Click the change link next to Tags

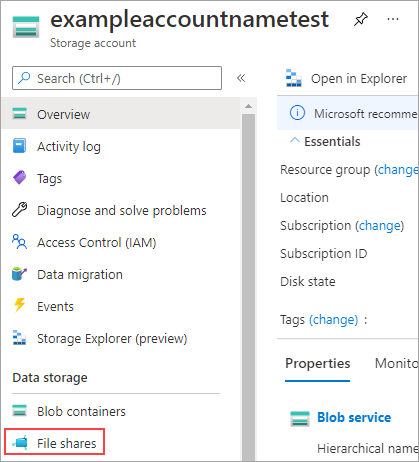tap(334, 320)
